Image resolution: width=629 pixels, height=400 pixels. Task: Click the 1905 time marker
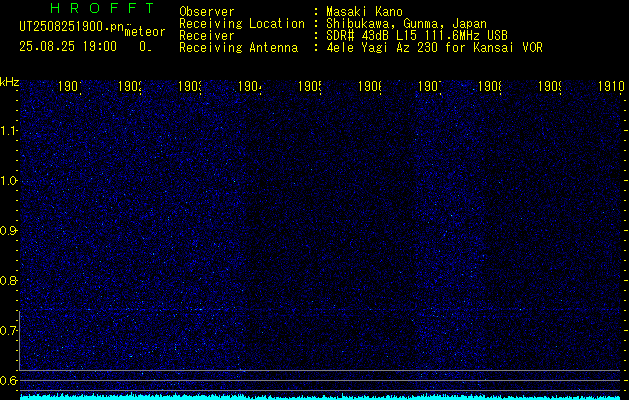click(x=310, y=87)
